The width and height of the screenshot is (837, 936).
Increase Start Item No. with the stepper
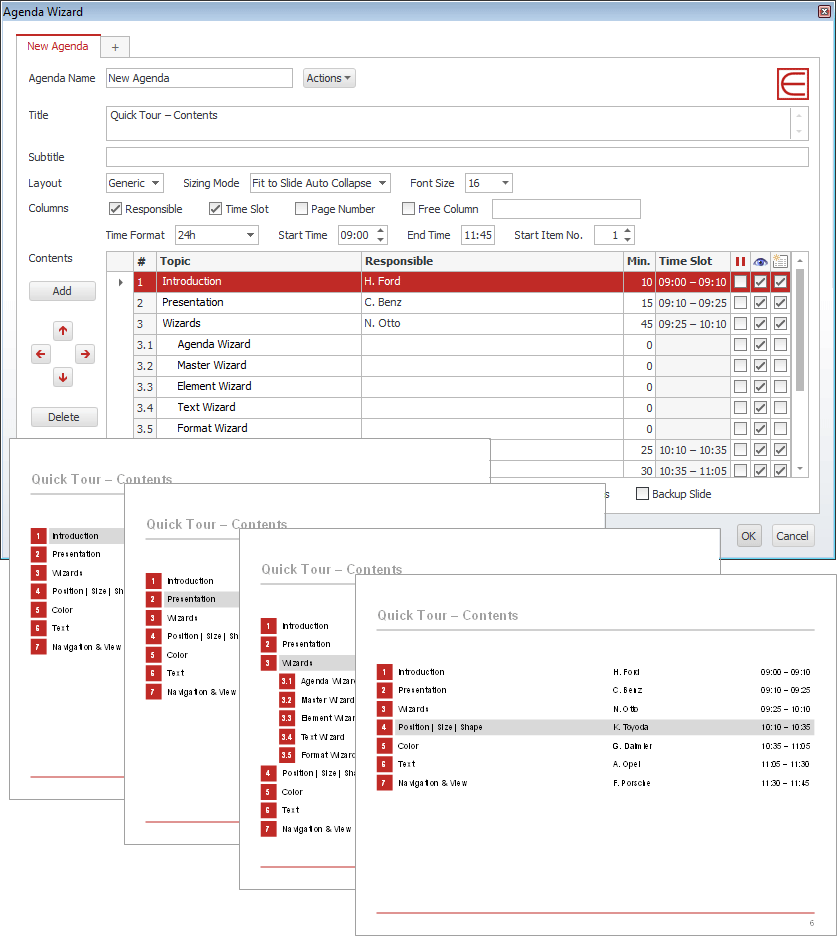(x=627, y=230)
